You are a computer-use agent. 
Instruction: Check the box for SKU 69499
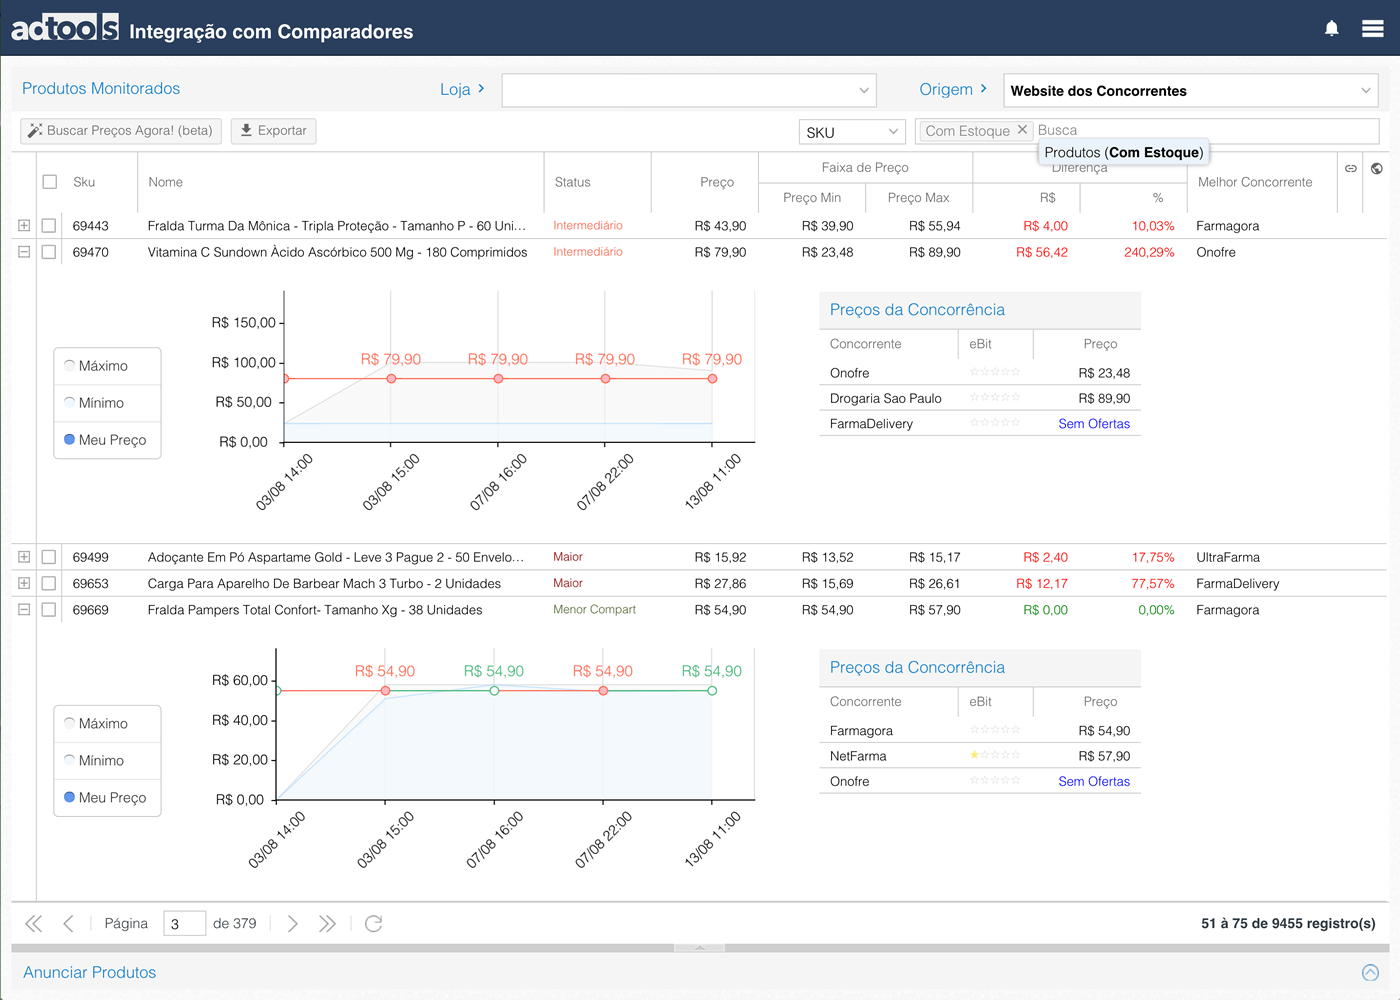point(48,557)
